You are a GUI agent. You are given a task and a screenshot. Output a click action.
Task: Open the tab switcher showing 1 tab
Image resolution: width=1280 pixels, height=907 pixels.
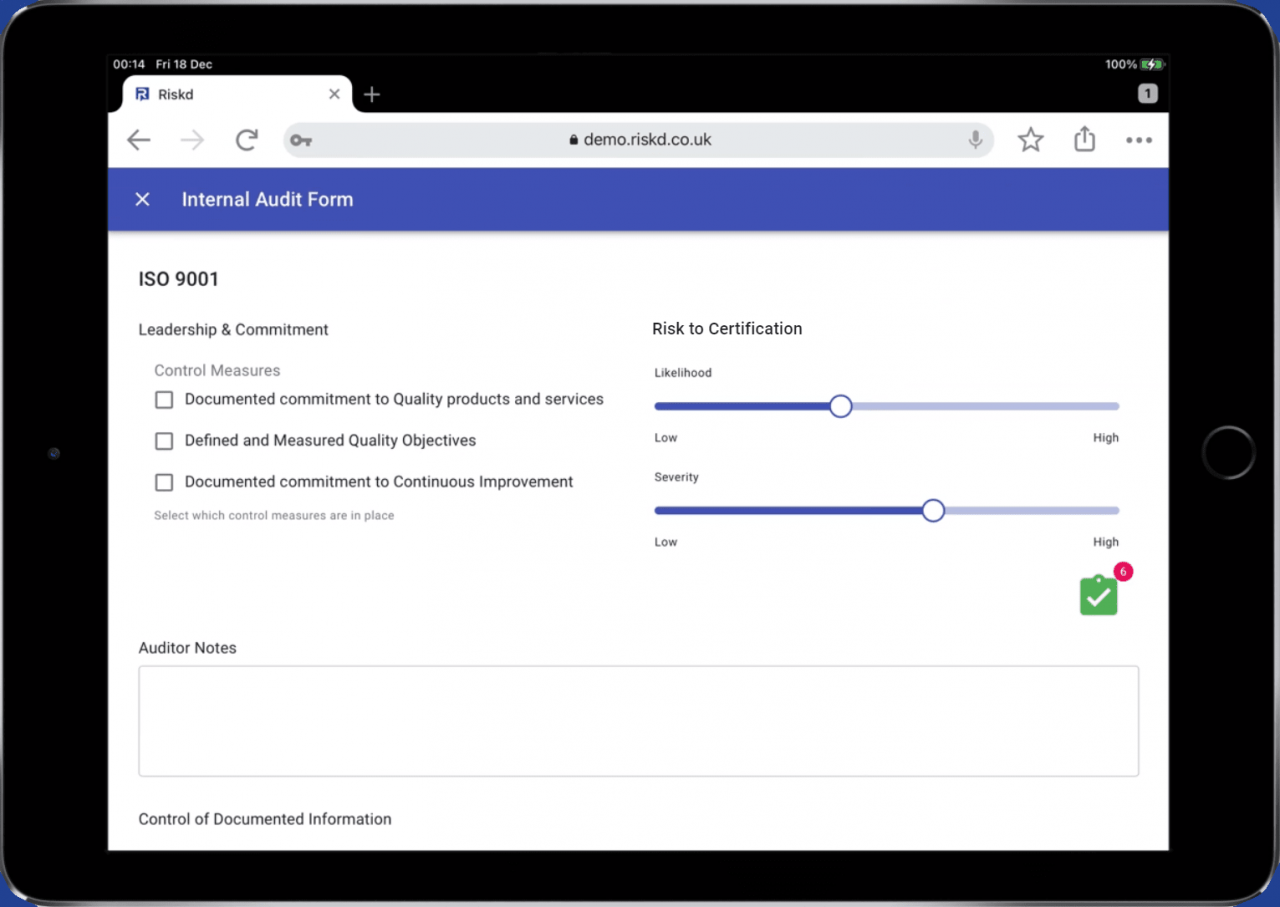click(1147, 93)
